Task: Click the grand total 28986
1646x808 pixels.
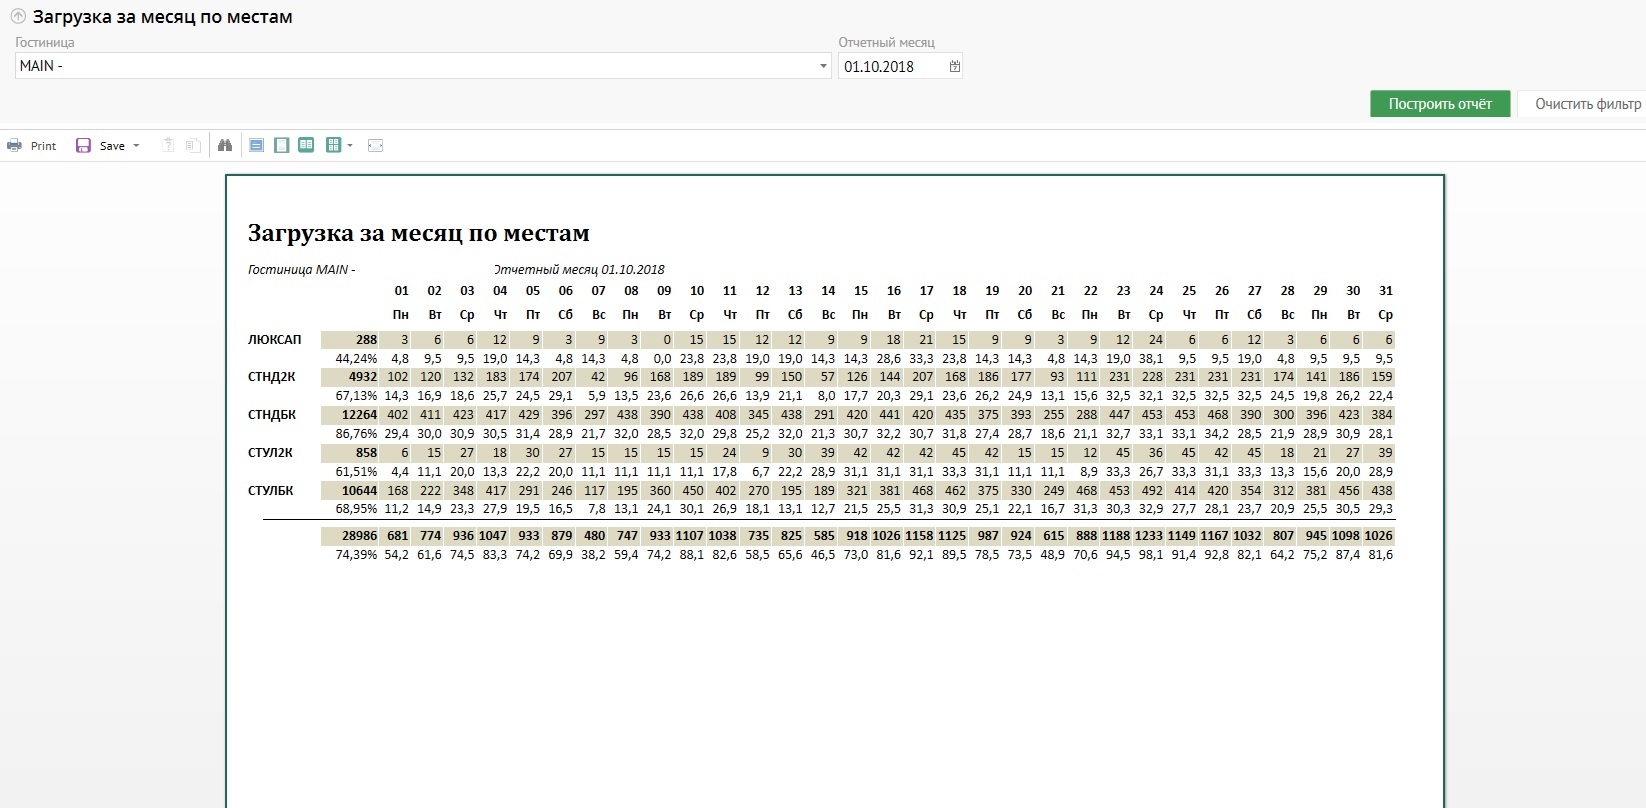Action: click(x=359, y=536)
